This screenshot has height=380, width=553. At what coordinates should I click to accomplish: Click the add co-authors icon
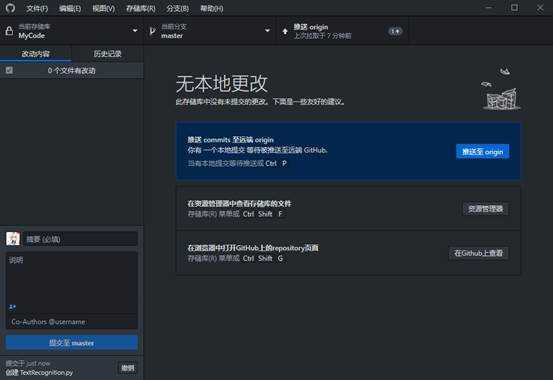(12, 307)
